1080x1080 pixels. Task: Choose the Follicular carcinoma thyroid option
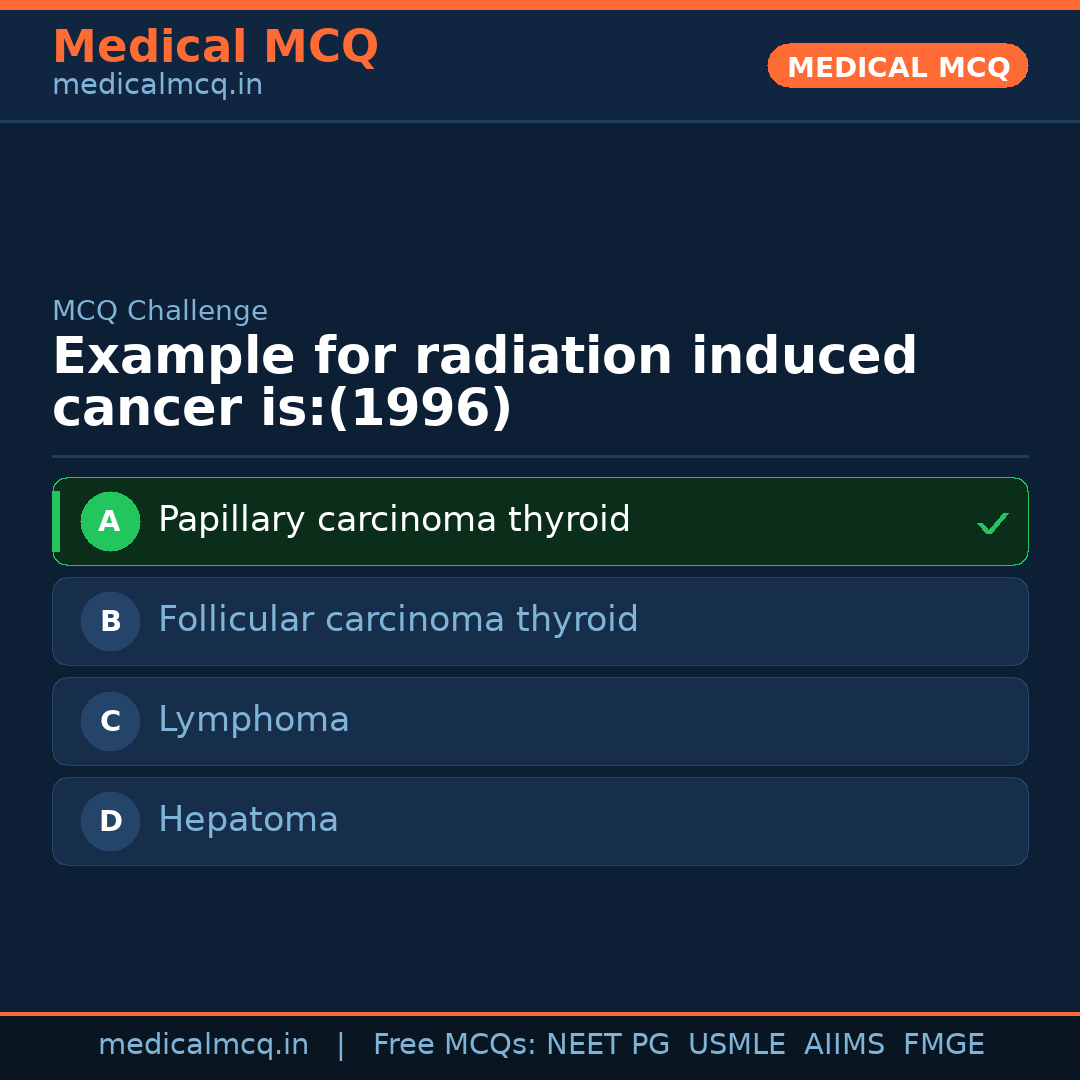[x=398, y=621]
